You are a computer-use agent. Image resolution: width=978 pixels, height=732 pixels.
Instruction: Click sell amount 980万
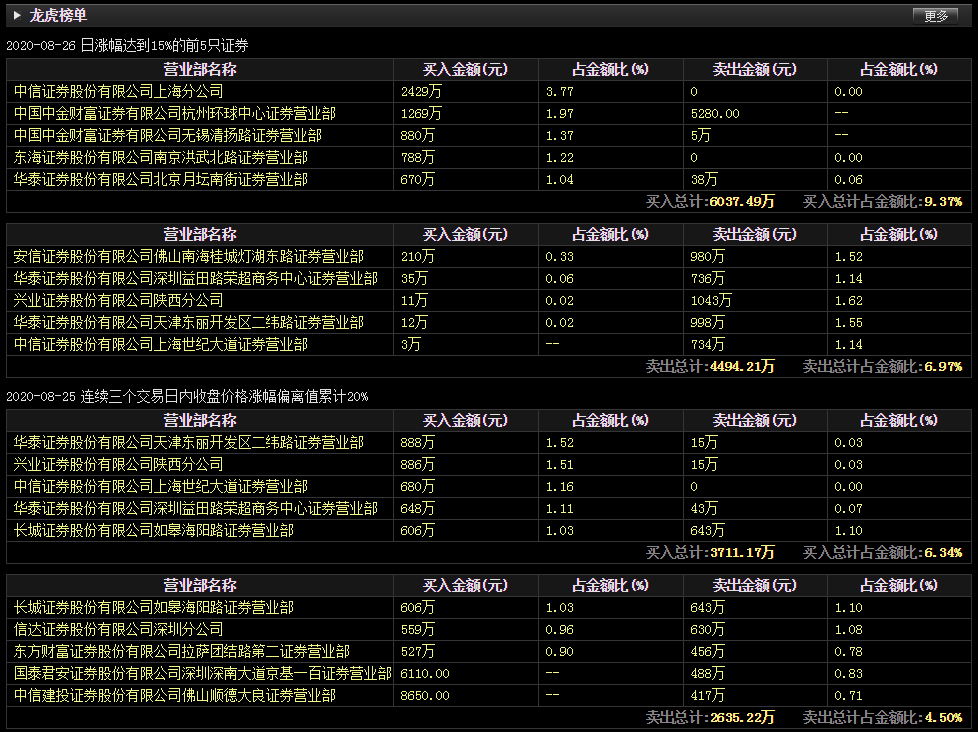click(707, 256)
